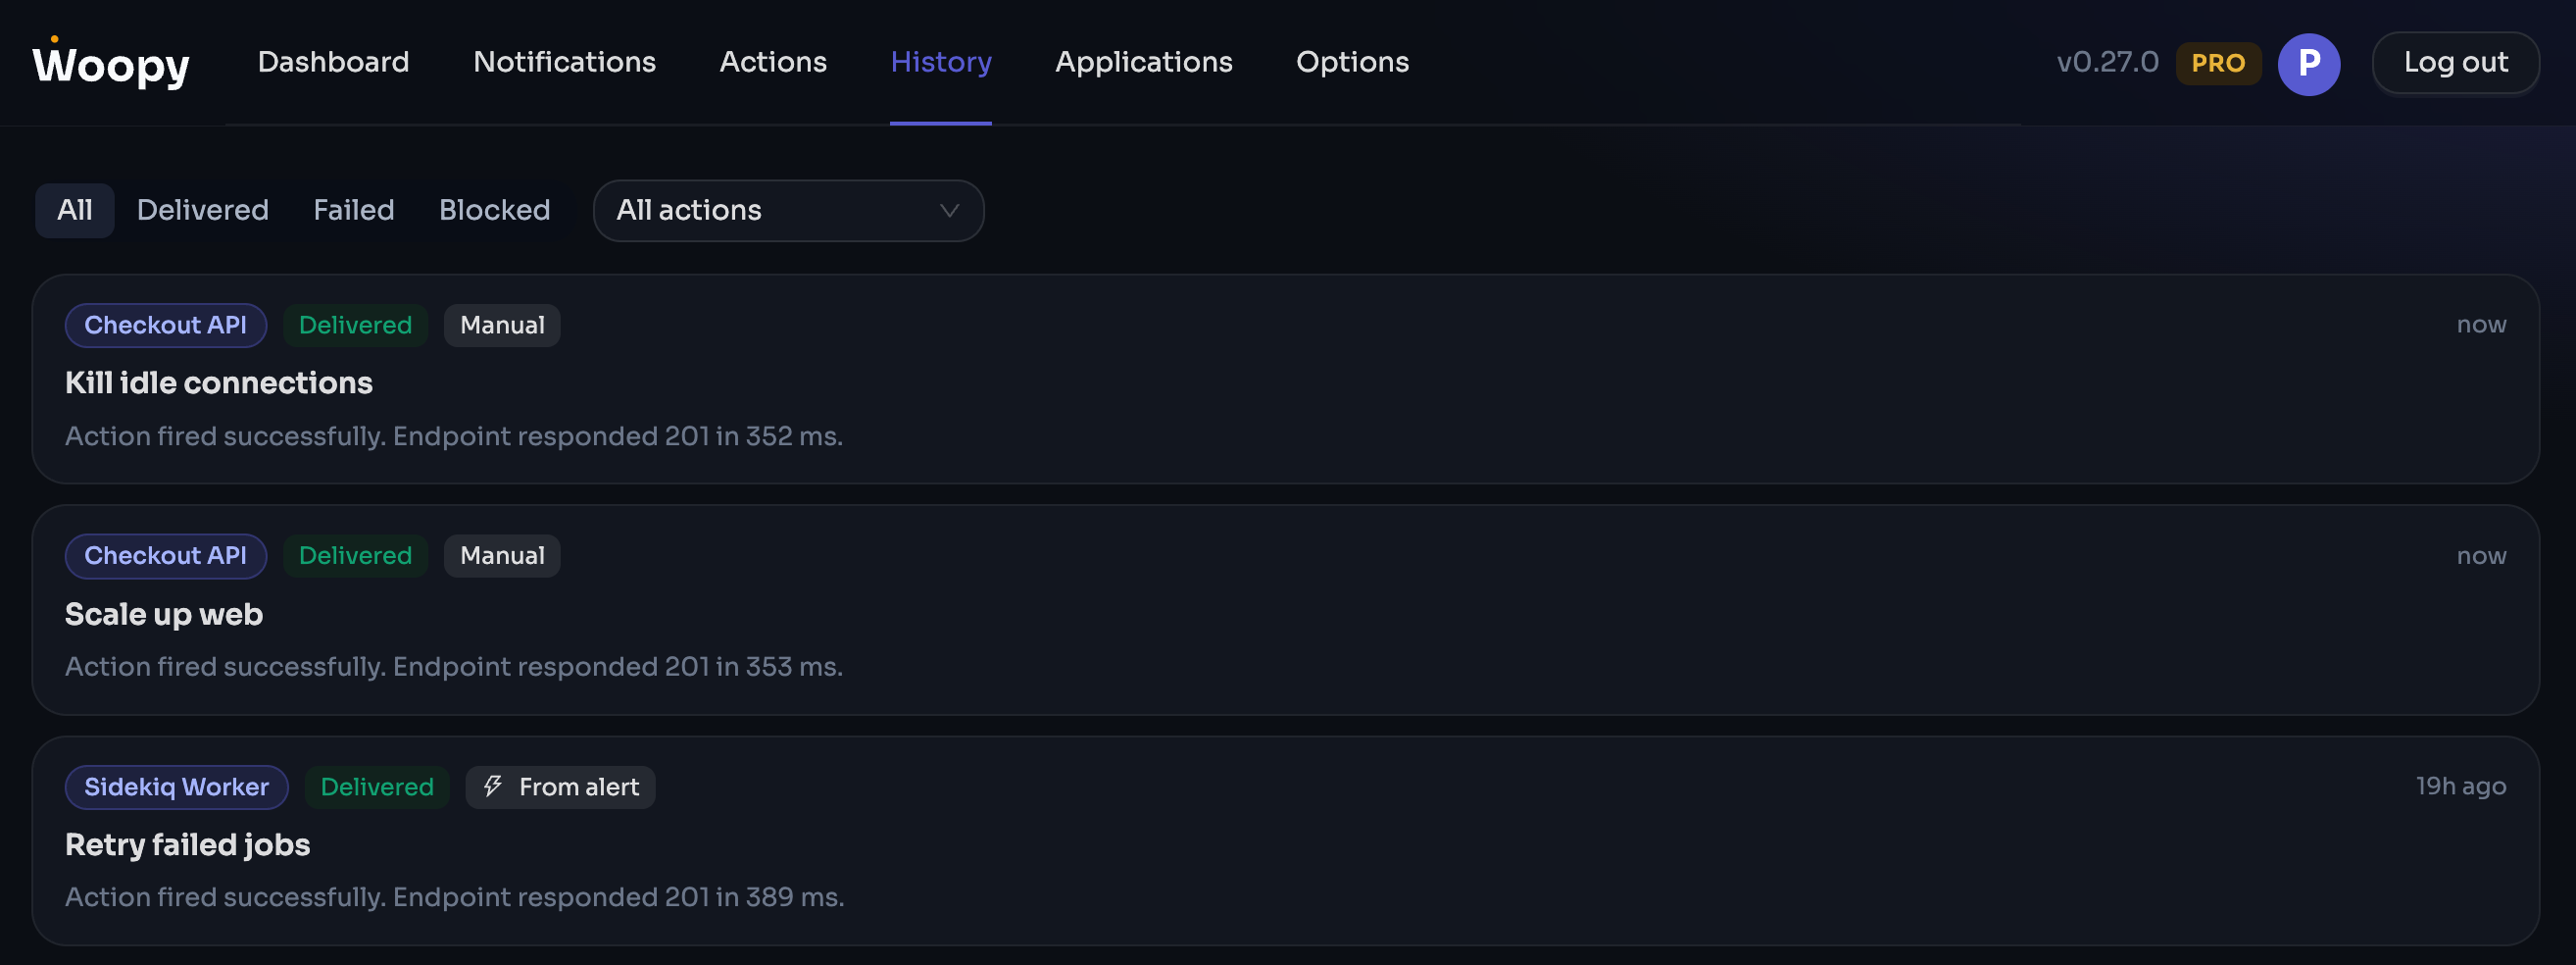Click the Sidekiq Worker application tag

pyautogui.click(x=177, y=787)
